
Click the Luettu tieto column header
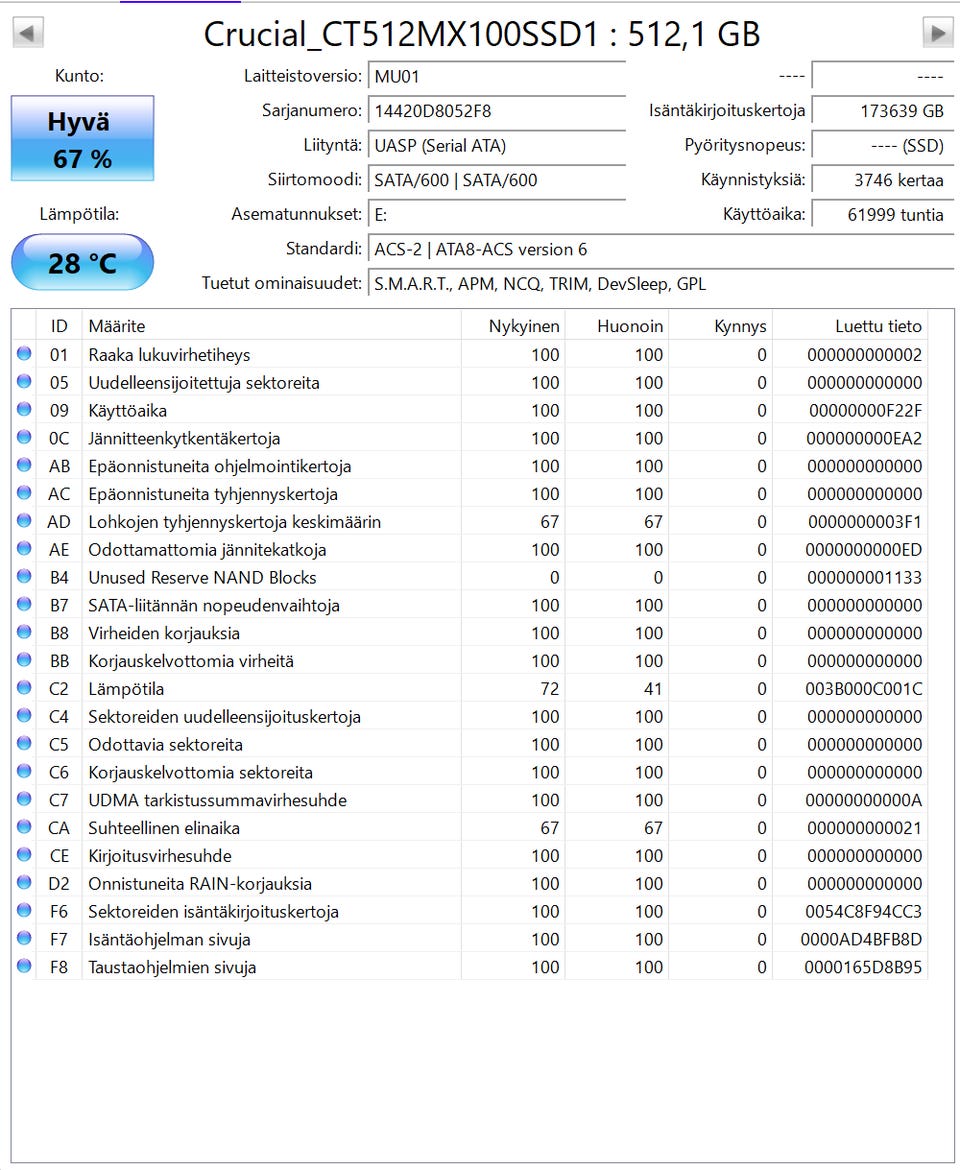tap(850, 325)
